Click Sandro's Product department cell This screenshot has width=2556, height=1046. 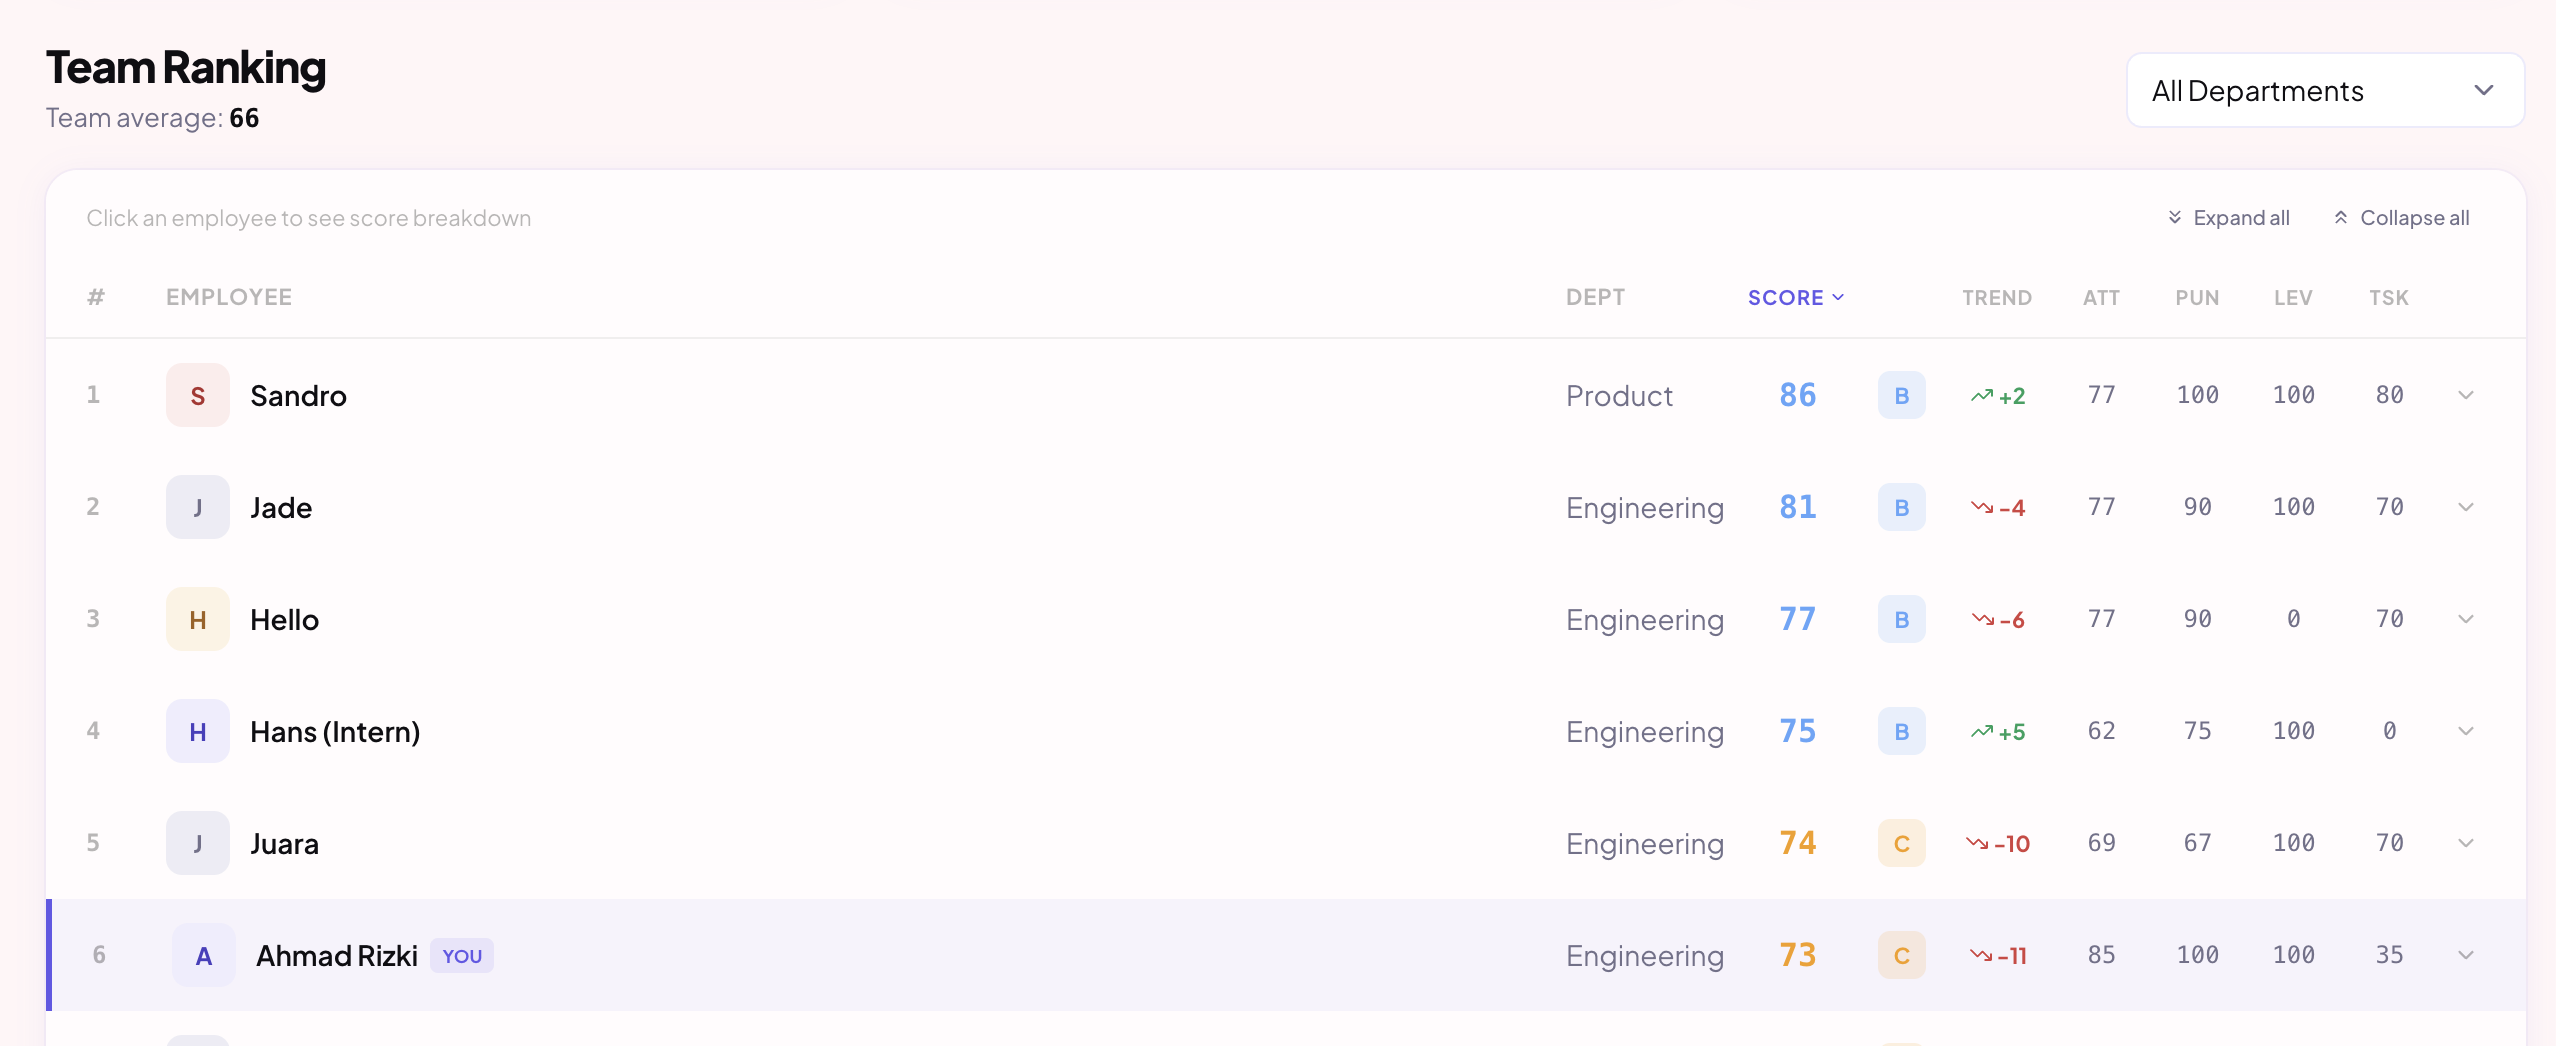point(1619,396)
